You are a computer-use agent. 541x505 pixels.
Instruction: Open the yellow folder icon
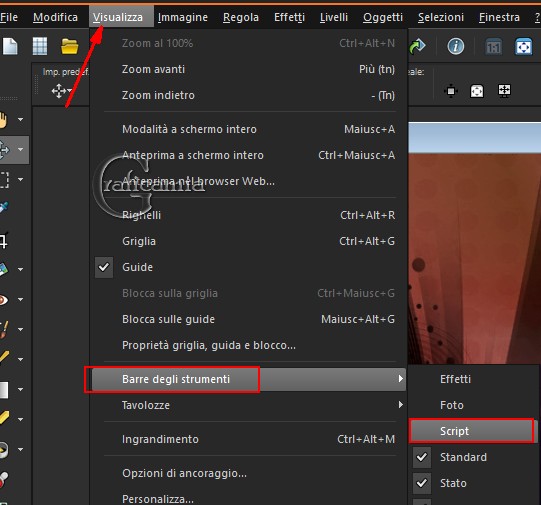(69, 46)
